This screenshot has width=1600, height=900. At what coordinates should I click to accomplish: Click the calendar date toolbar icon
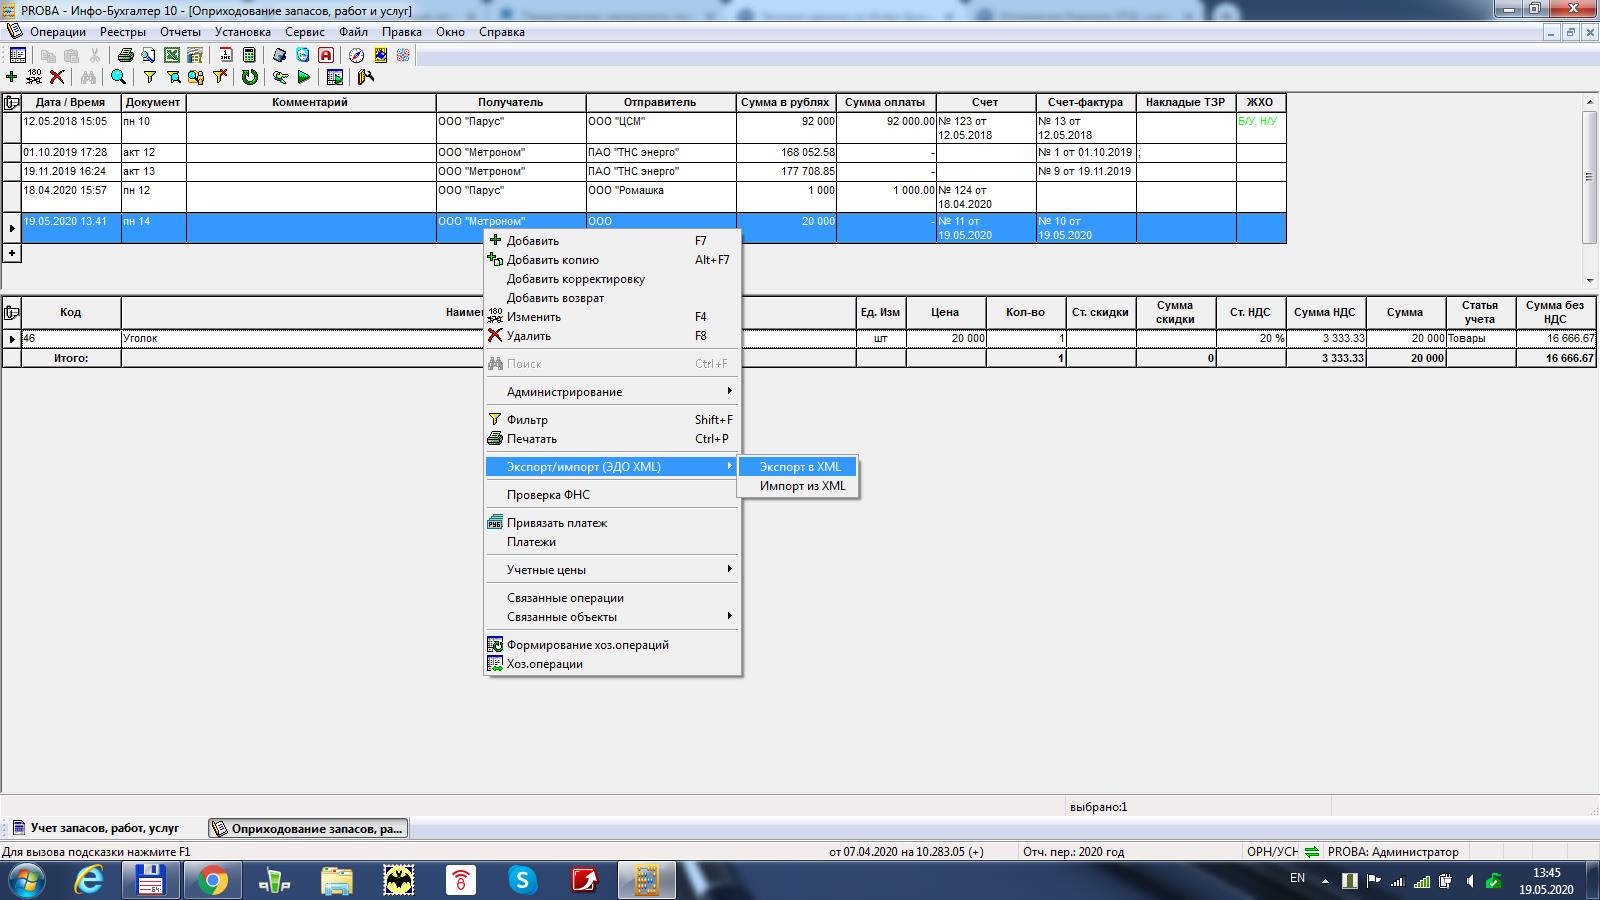click(226, 56)
